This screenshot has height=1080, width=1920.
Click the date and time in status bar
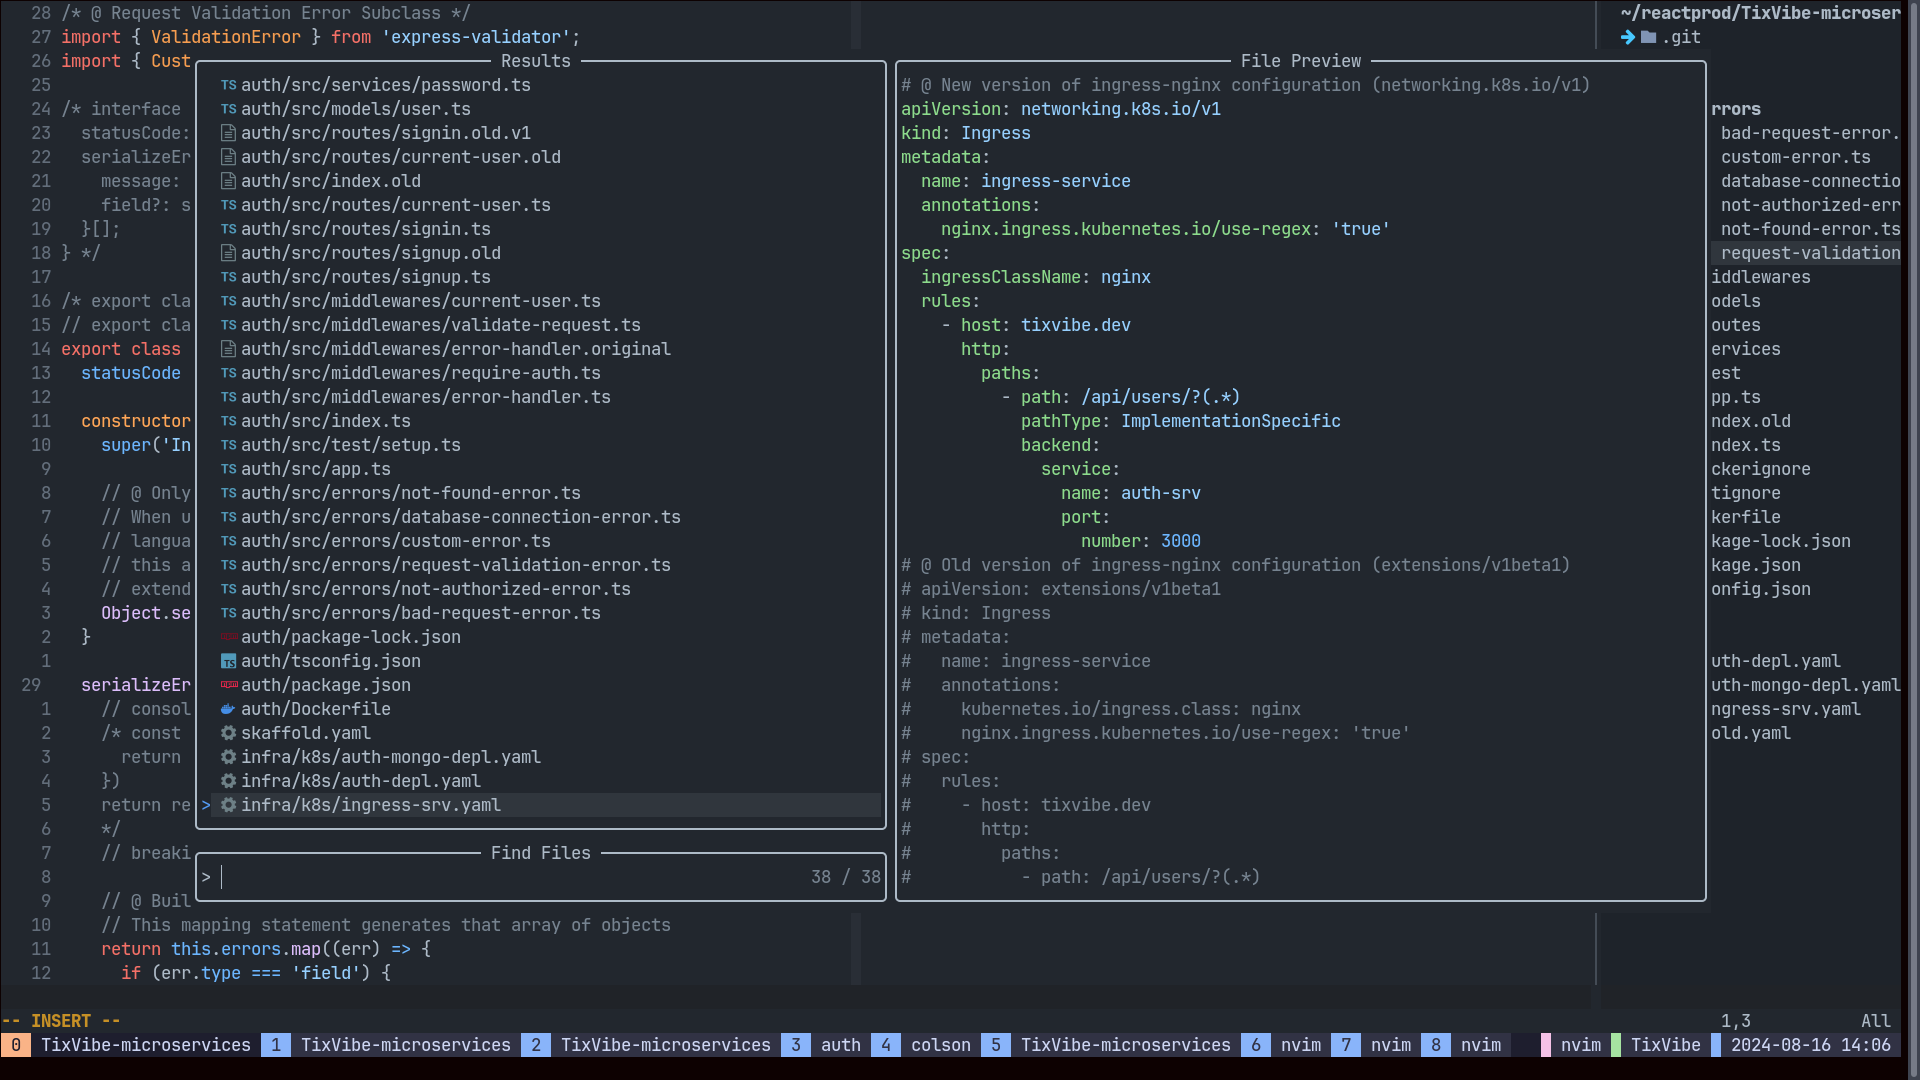coord(1810,1045)
